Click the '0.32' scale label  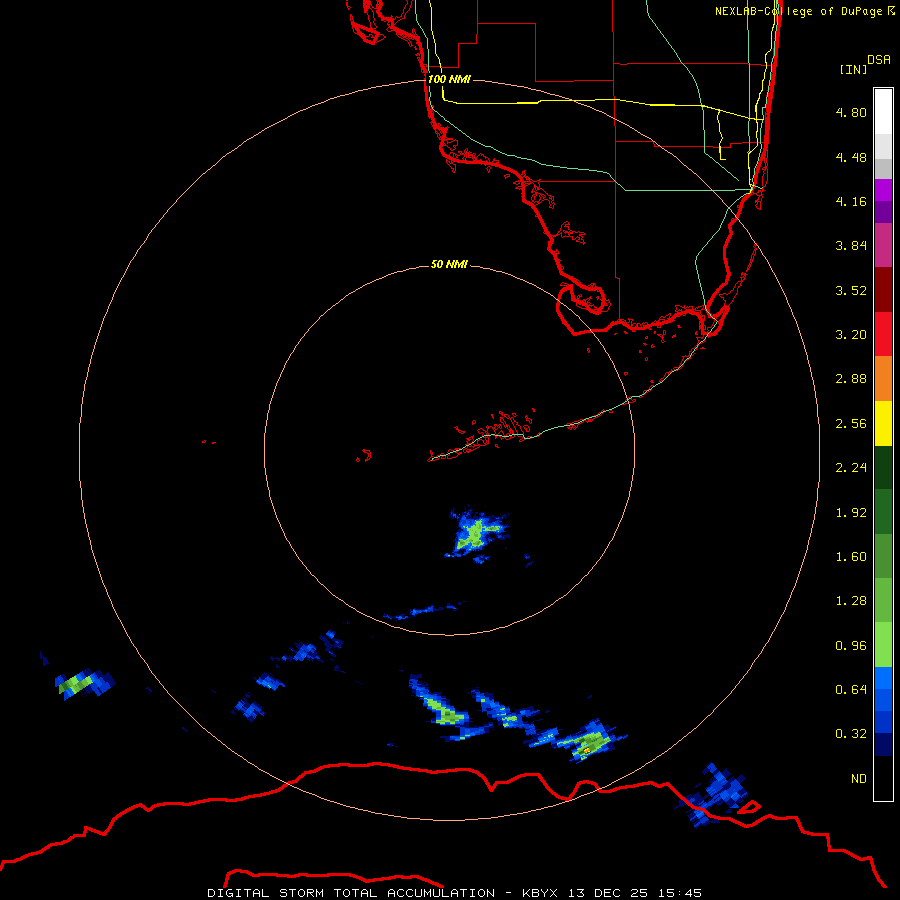coord(851,734)
